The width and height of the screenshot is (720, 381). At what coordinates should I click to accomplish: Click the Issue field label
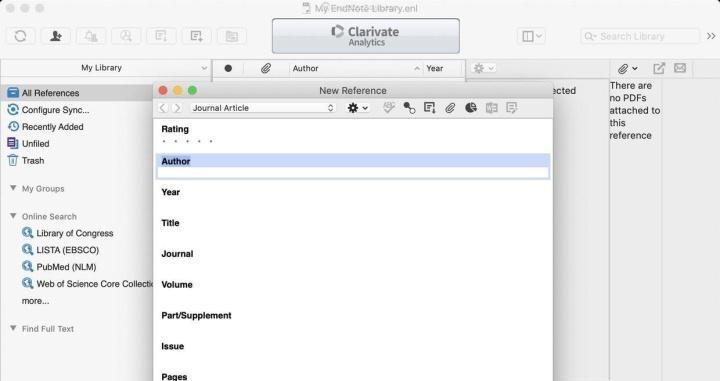click(x=173, y=346)
